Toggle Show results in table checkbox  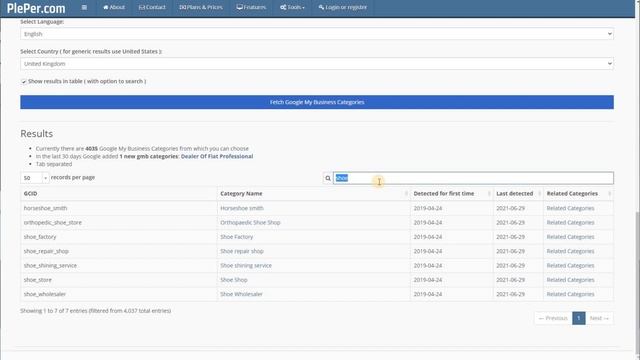coord(24,82)
